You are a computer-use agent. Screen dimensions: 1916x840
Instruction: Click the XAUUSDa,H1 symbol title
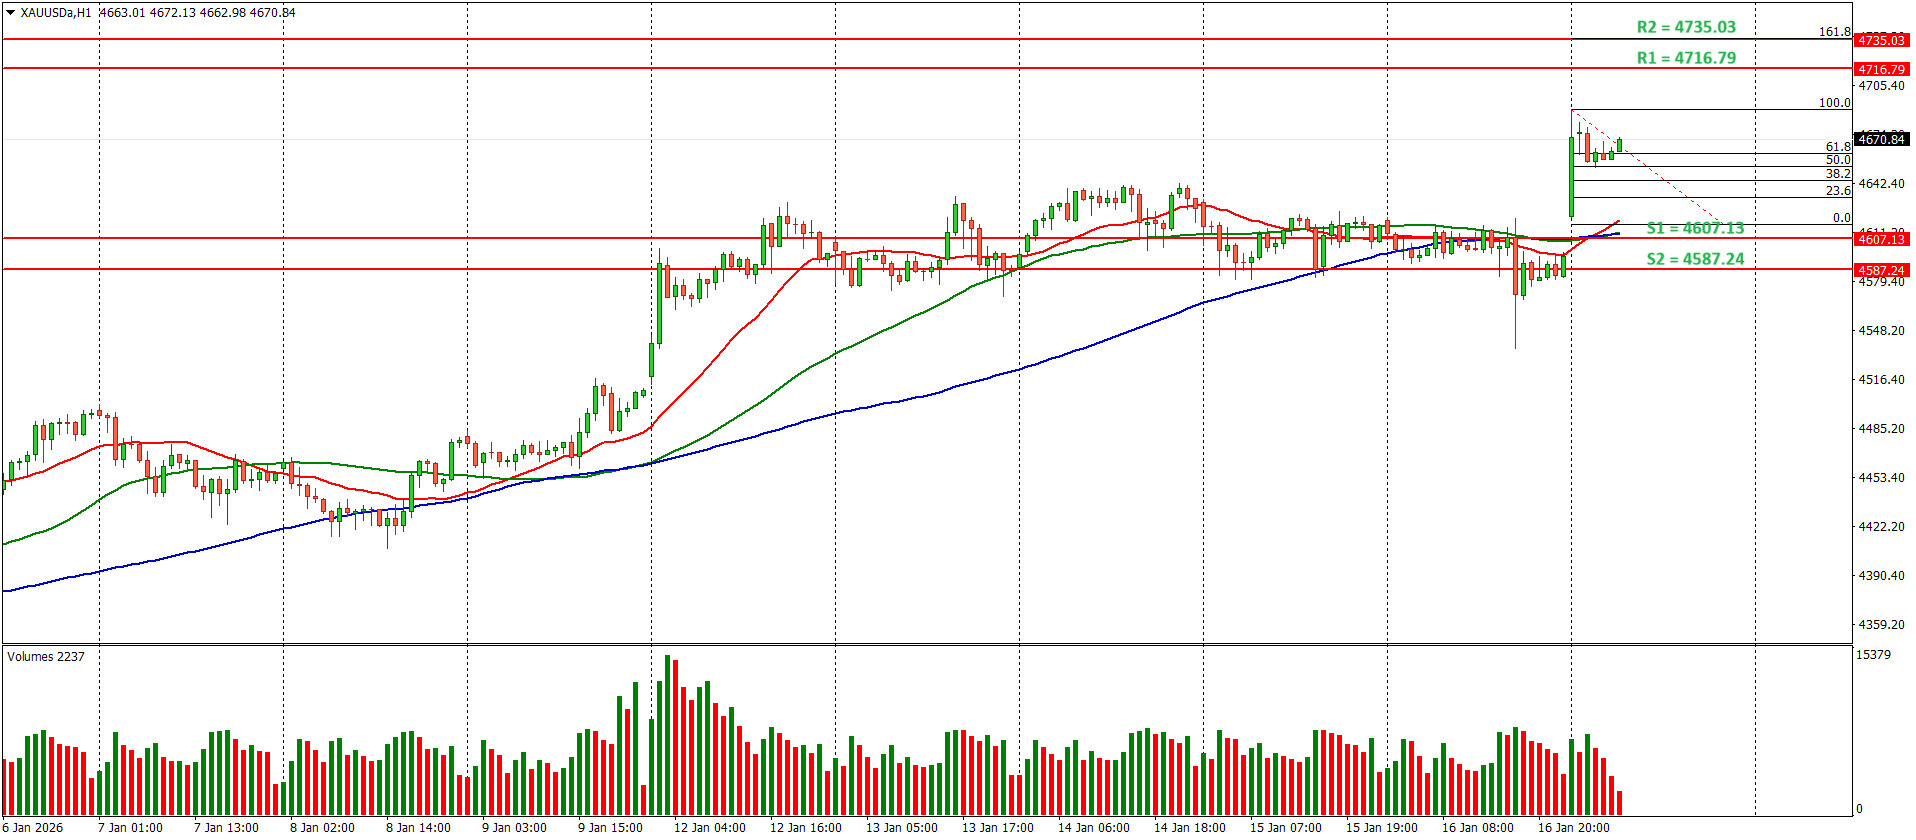point(56,13)
